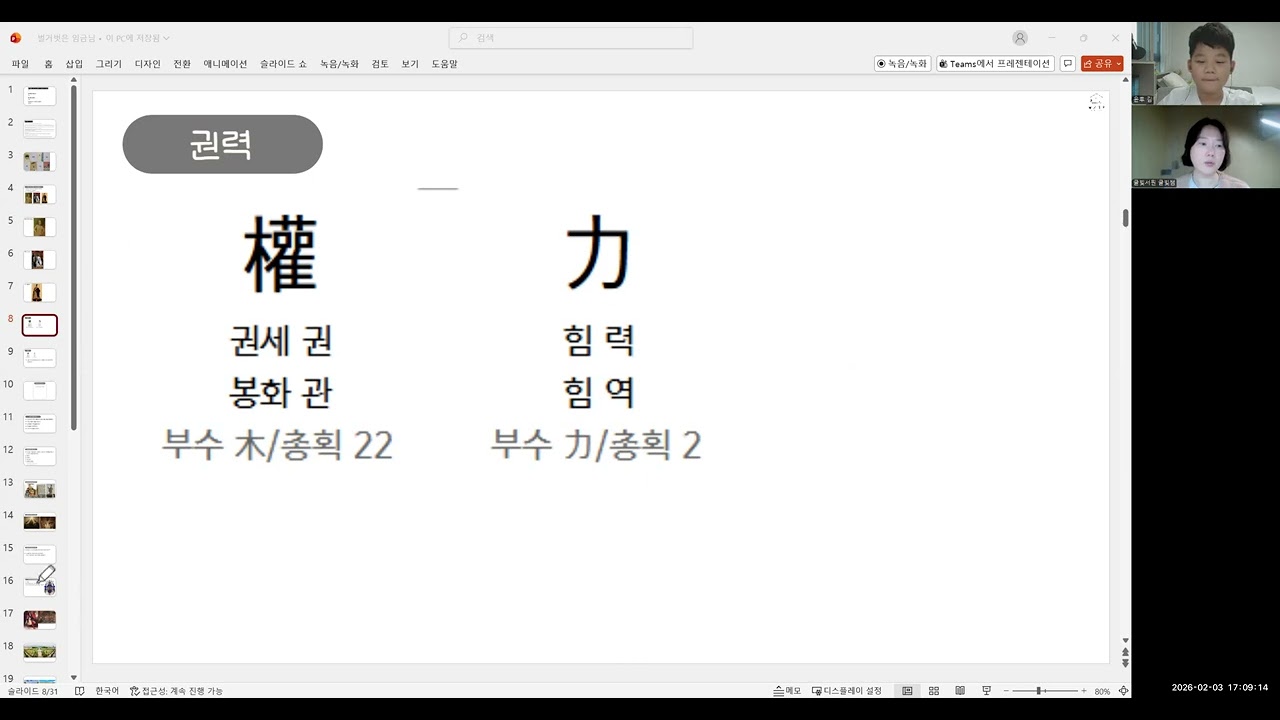
Task: Open the user account profile icon
Action: [1020, 38]
